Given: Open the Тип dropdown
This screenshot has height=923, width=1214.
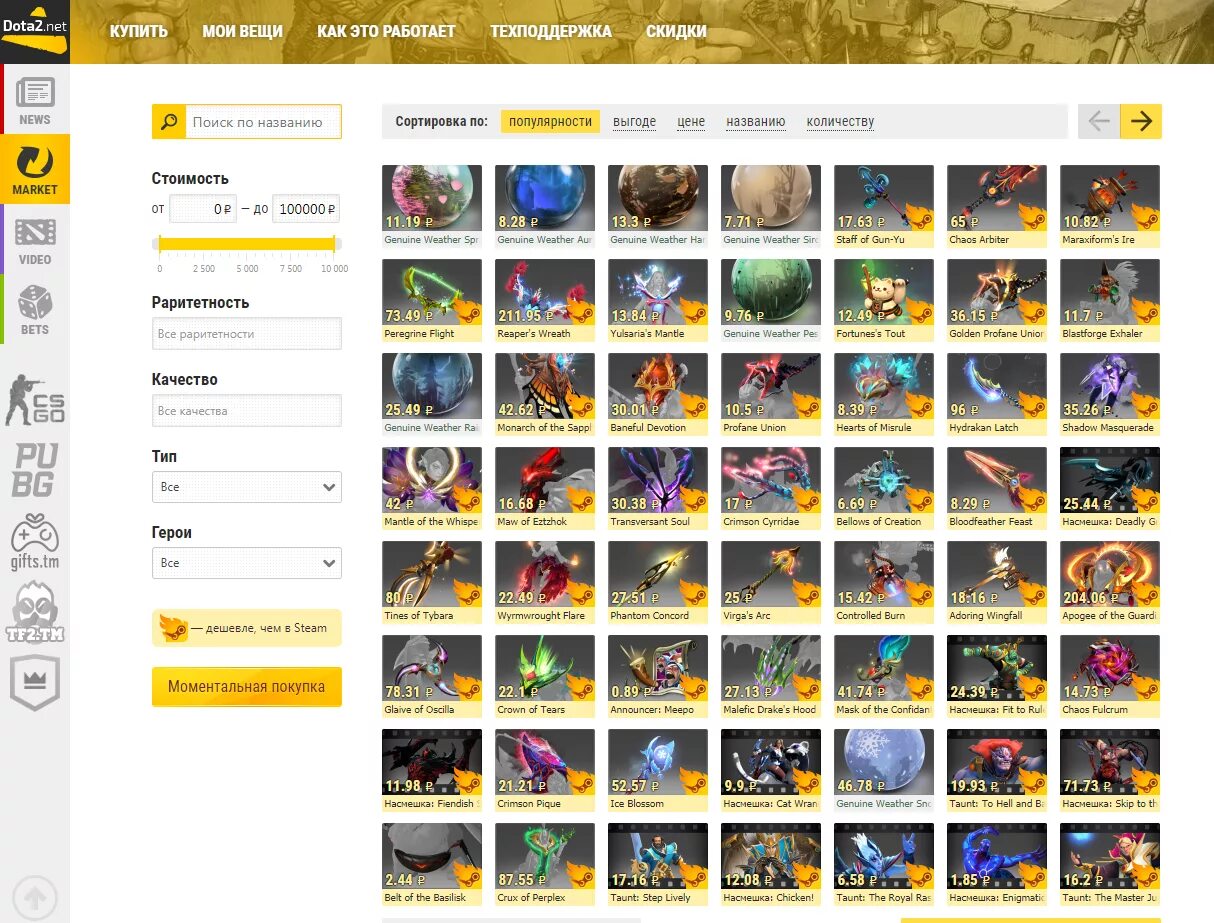Looking at the screenshot, I should (x=247, y=487).
